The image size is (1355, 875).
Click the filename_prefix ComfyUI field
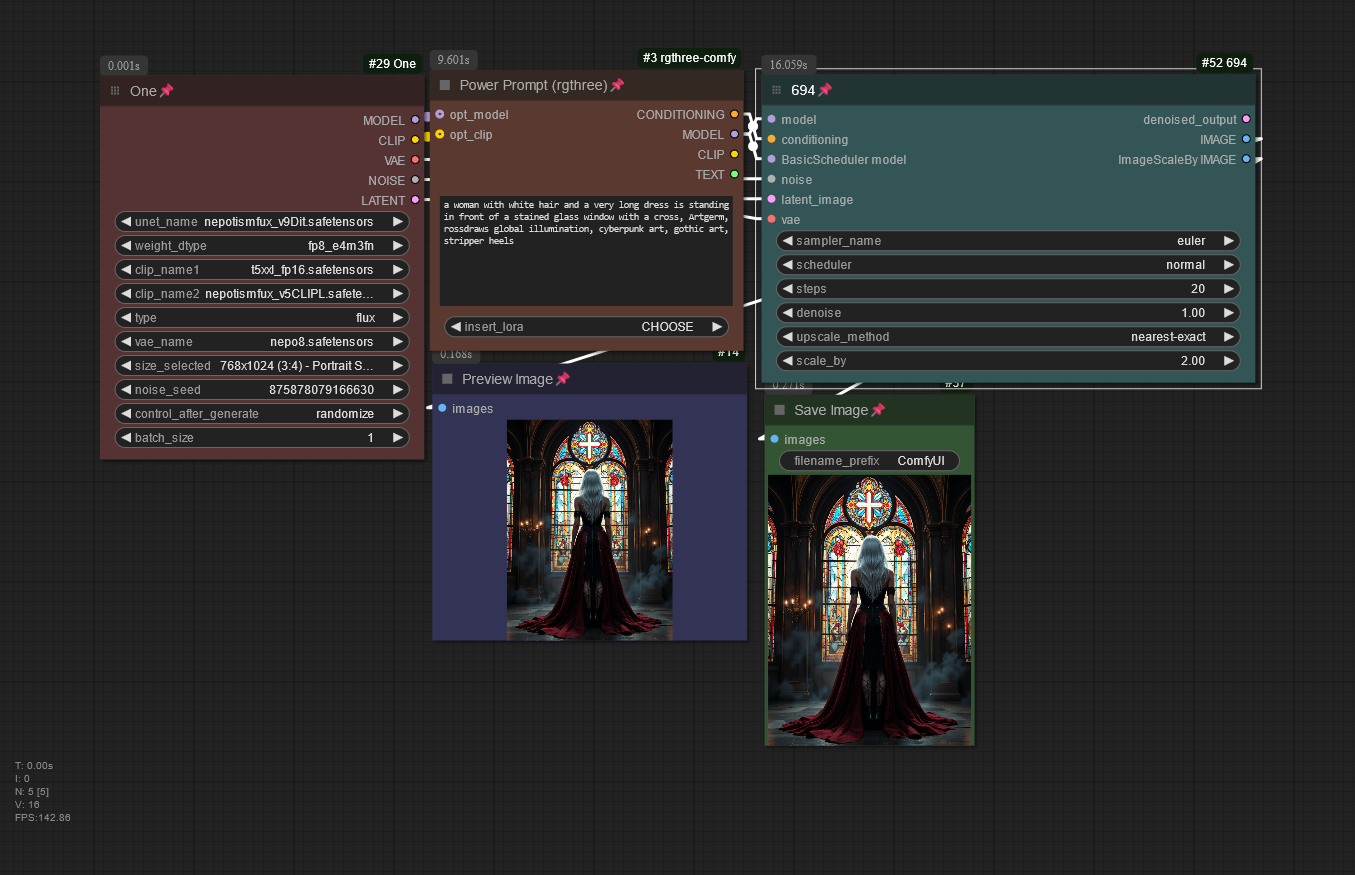tap(868, 461)
